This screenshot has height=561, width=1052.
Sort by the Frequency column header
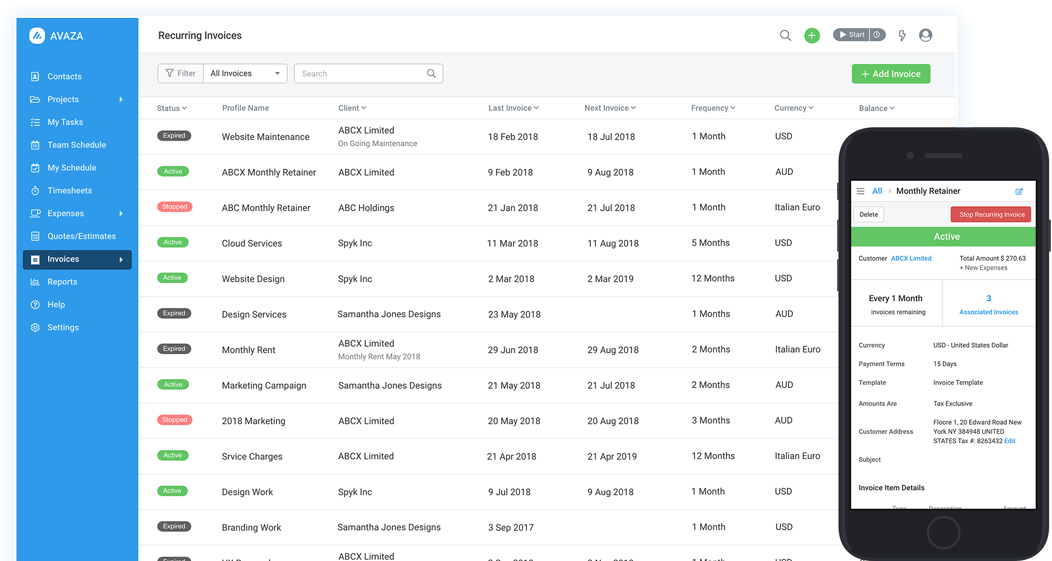(x=713, y=108)
